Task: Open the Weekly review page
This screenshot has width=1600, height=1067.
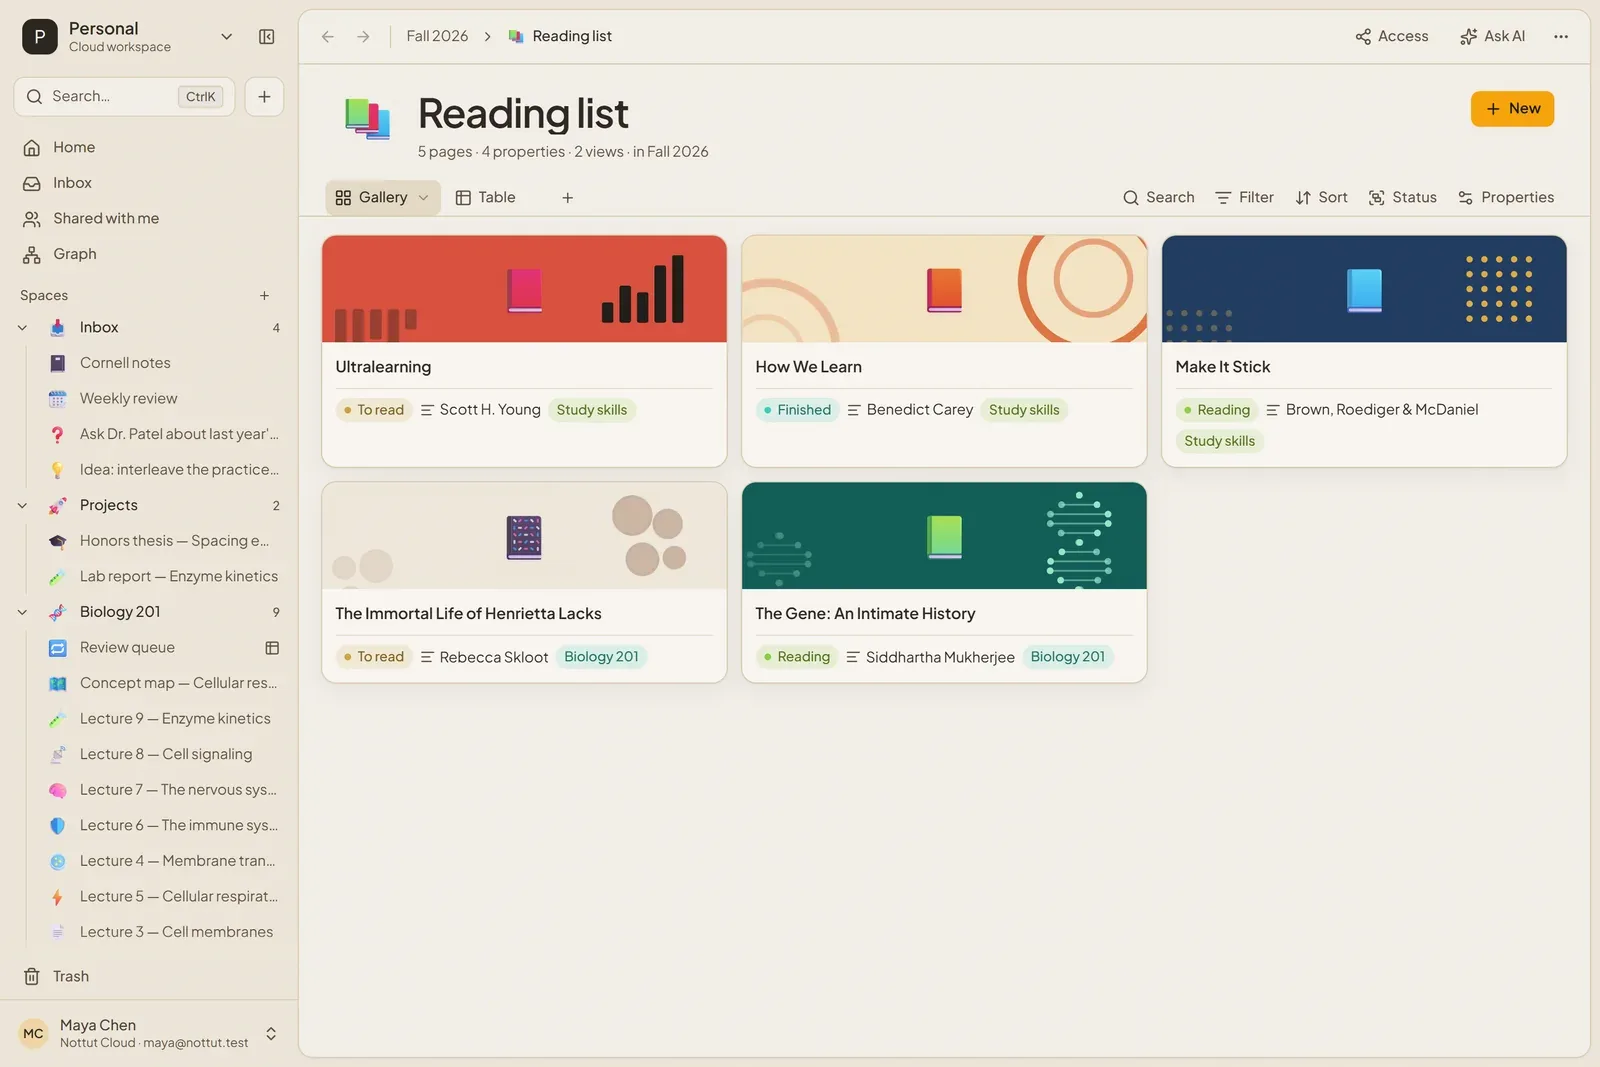Action: [164, 398]
